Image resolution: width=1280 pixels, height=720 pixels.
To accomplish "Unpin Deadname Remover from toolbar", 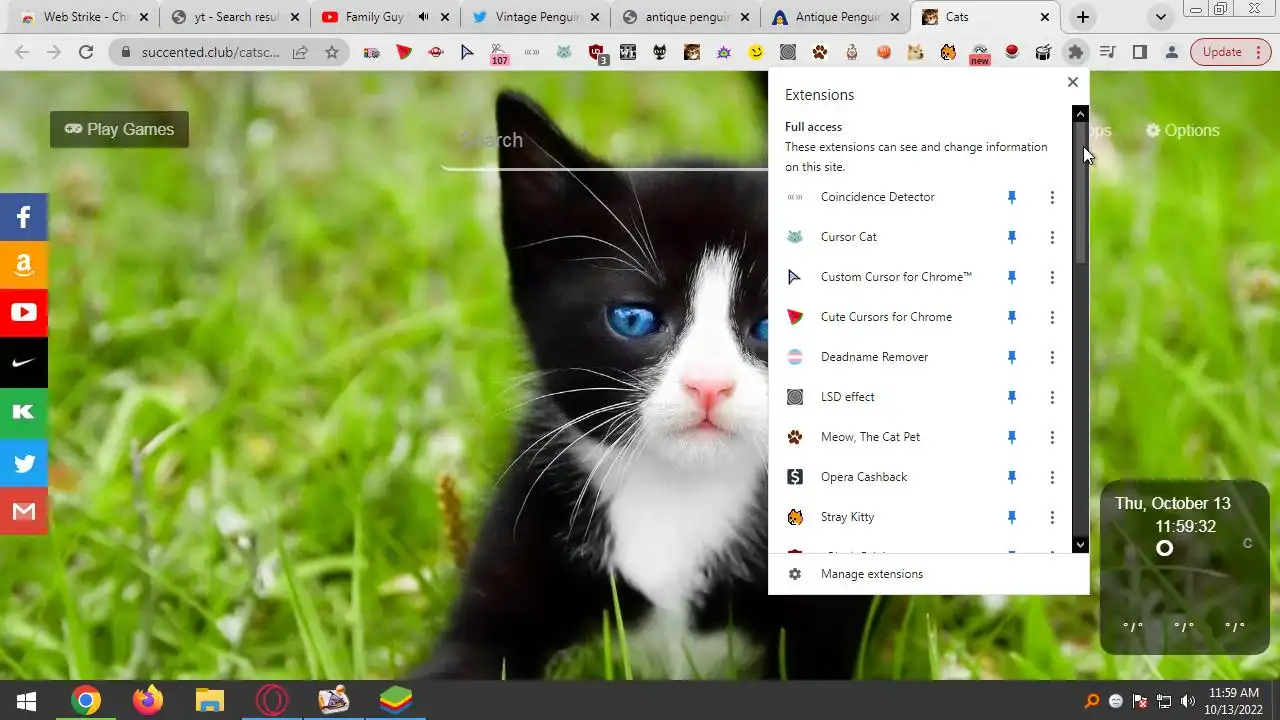I will (x=1012, y=357).
